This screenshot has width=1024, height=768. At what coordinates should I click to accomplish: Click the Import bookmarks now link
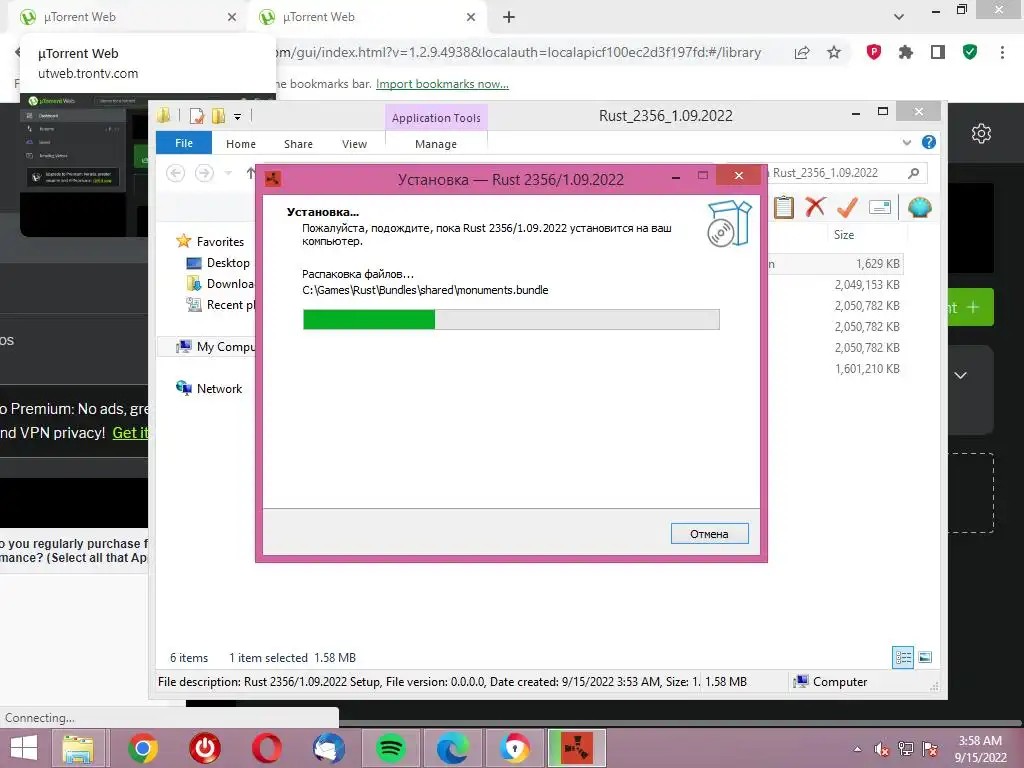[442, 84]
